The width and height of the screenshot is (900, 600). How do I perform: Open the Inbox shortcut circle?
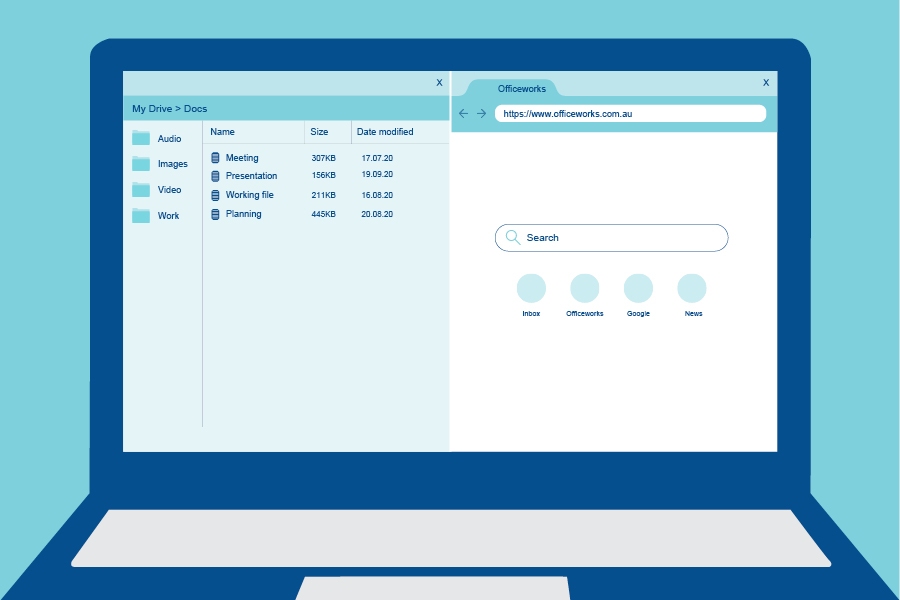(531, 288)
